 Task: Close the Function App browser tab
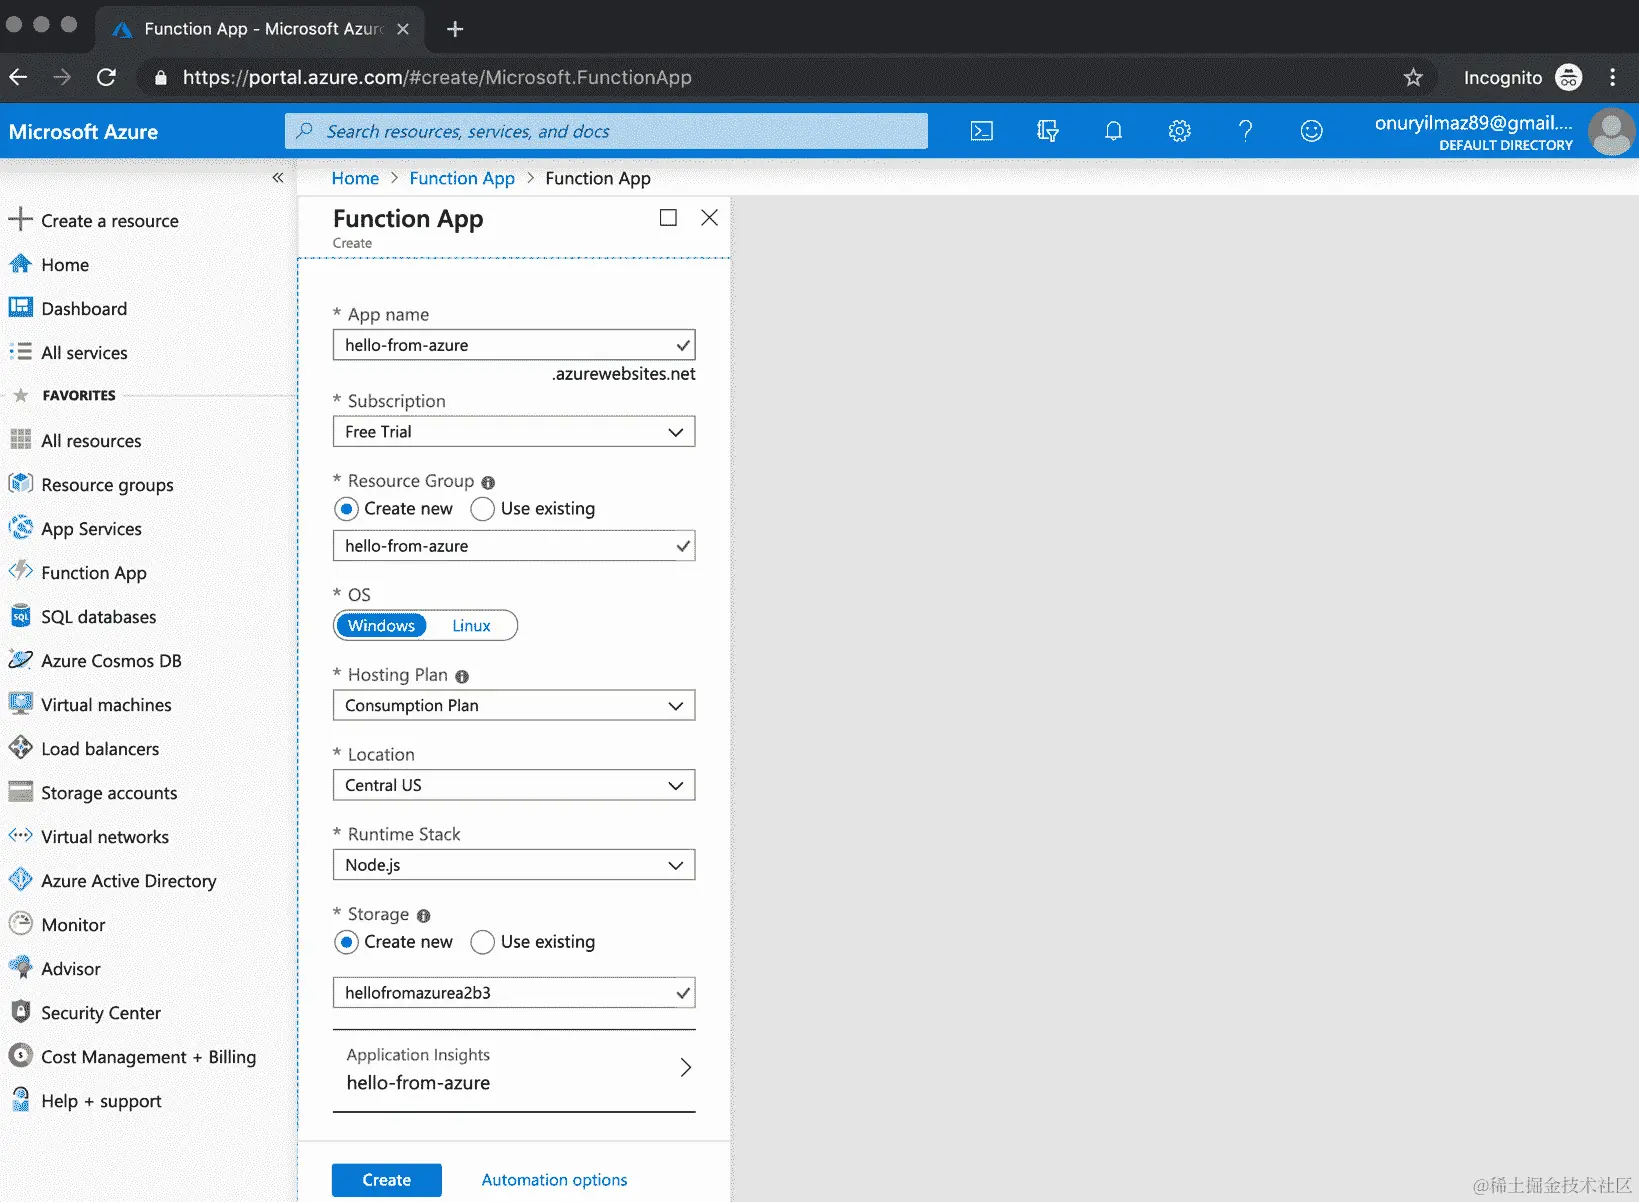tap(403, 29)
